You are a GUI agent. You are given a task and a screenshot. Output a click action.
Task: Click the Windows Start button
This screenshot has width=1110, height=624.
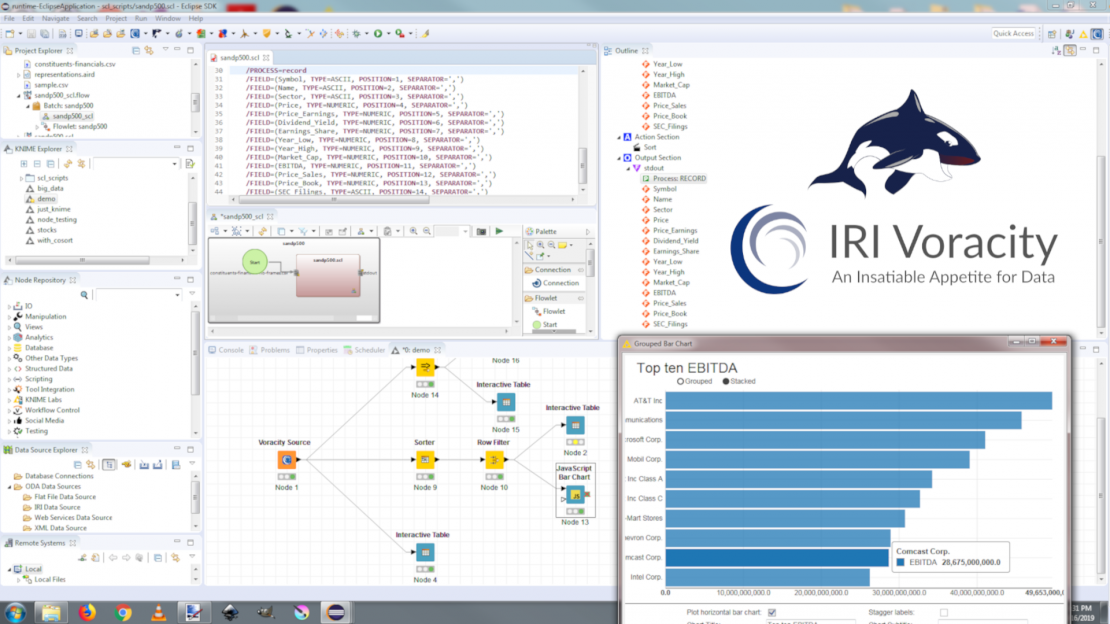15,612
